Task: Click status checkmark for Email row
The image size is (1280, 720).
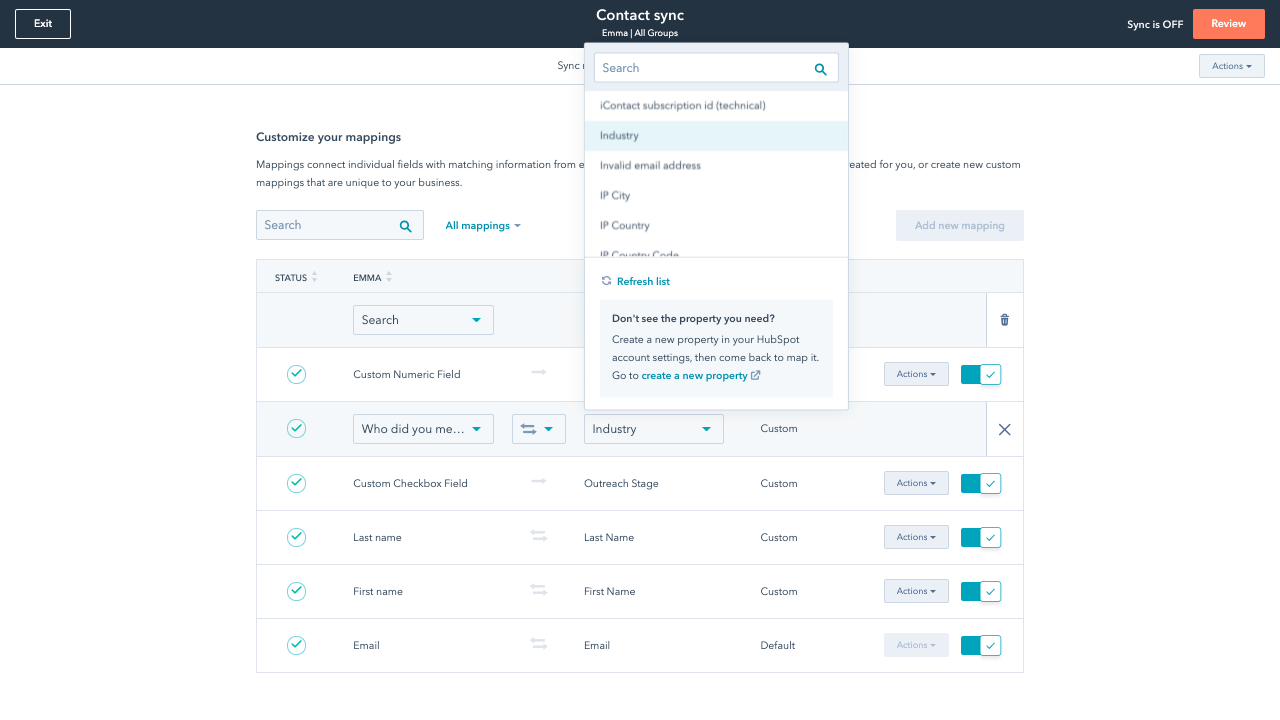Action: coord(296,645)
